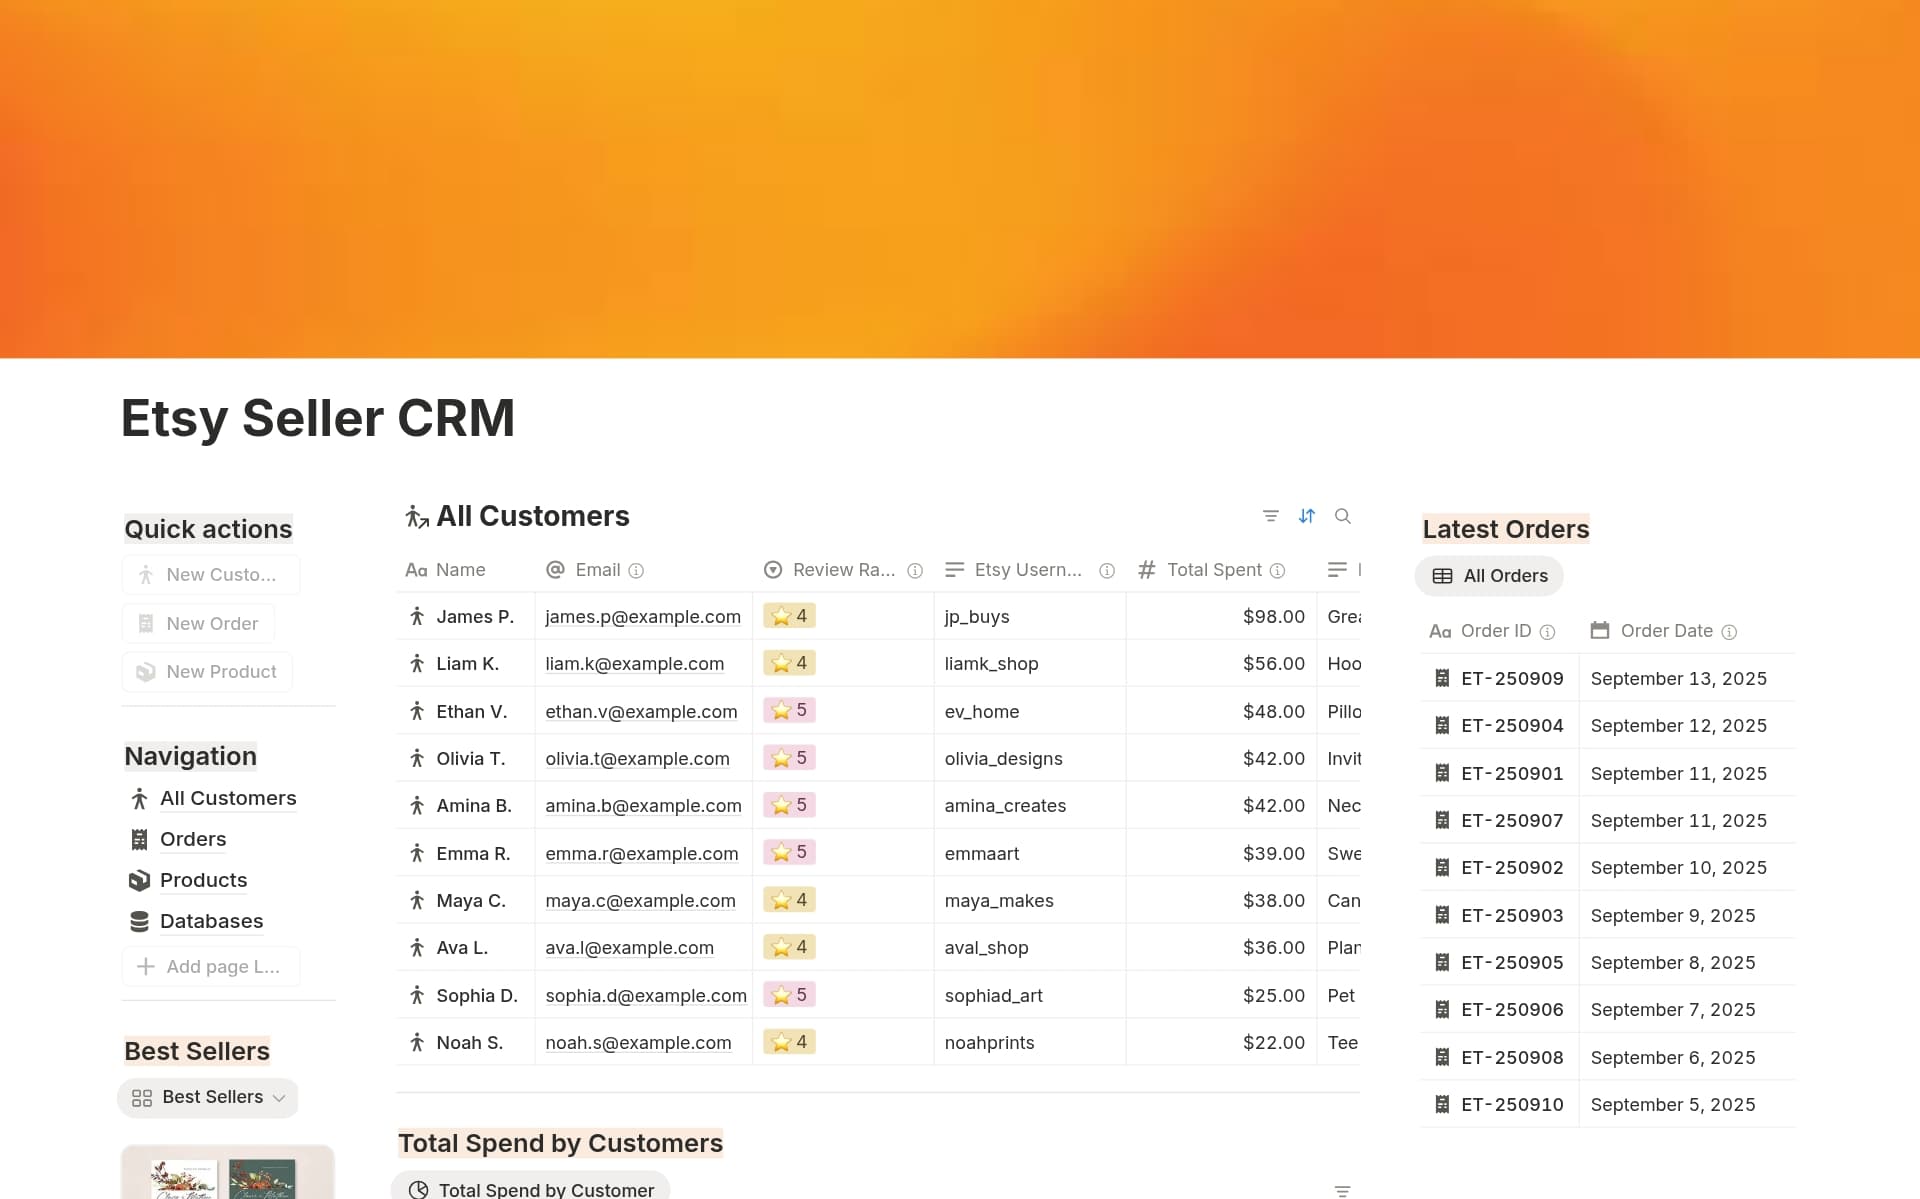Click the New Customer quick action
Image resolution: width=1920 pixels, height=1199 pixels.
coord(210,574)
